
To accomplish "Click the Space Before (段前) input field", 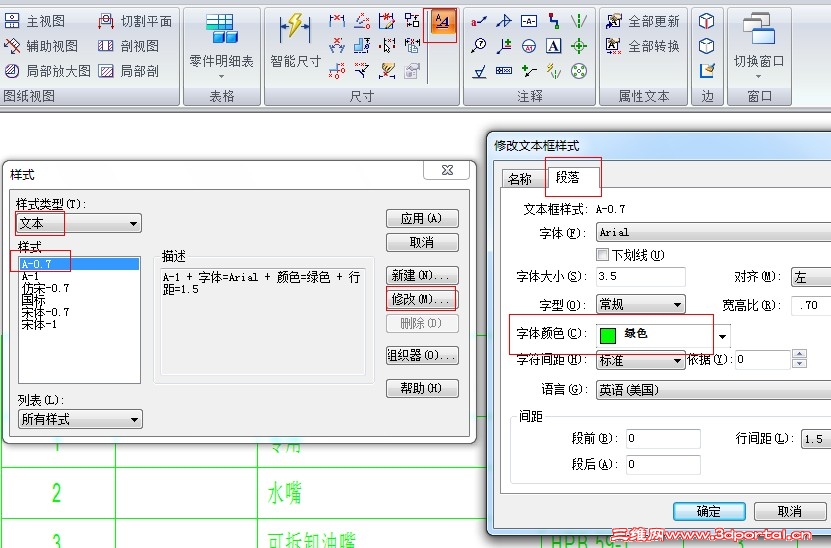I will (x=663, y=438).
